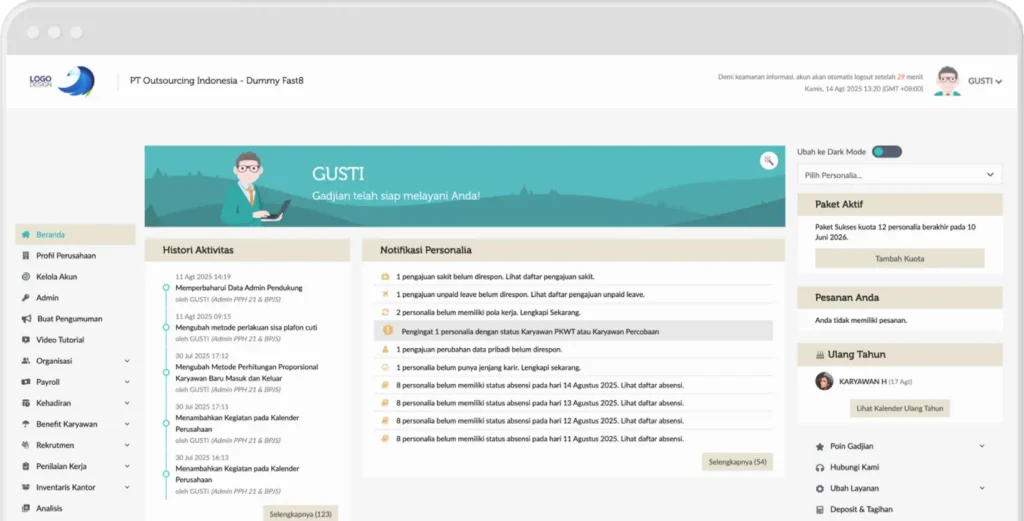Image resolution: width=1024 pixels, height=521 pixels.
Task: Click the orange warning Pengingat icon
Action: click(388, 331)
